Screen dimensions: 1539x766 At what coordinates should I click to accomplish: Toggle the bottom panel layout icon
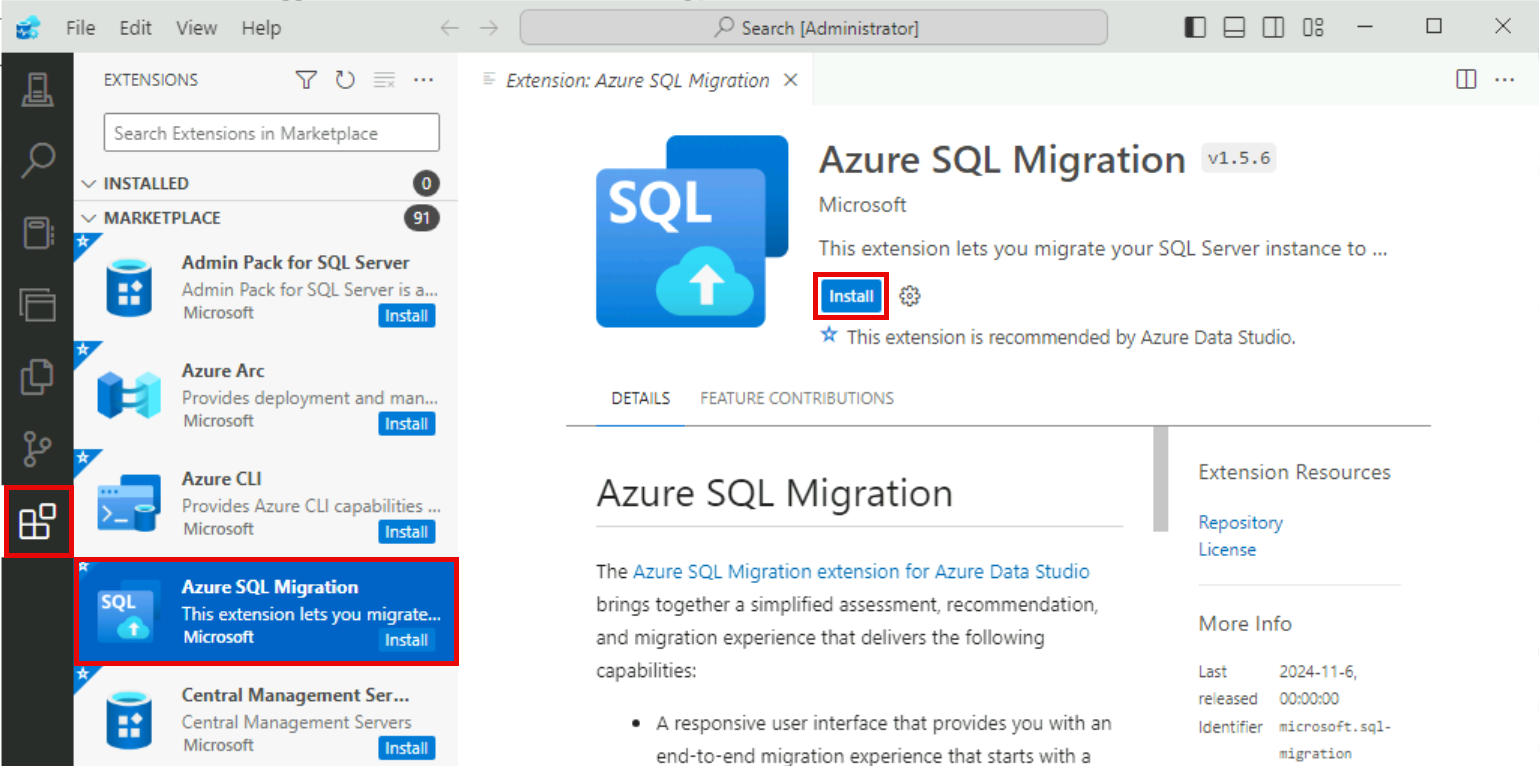click(x=1234, y=28)
